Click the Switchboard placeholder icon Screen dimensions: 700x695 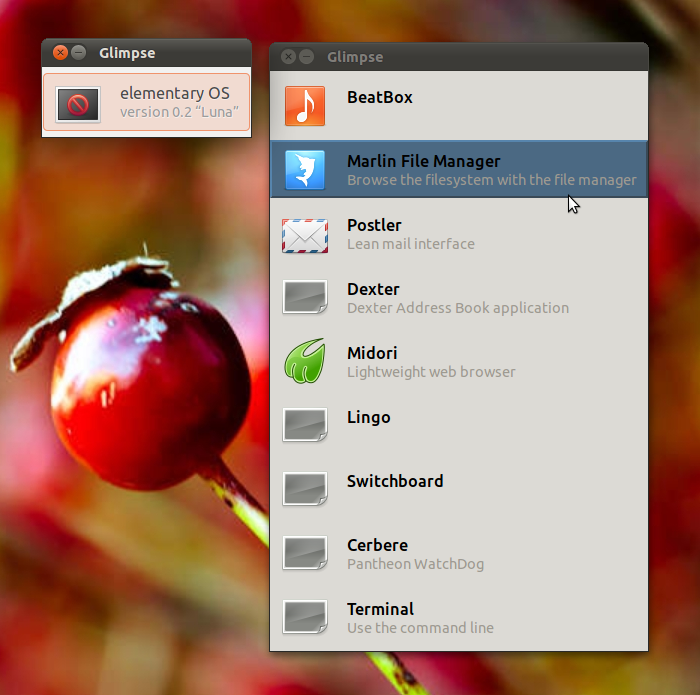point(305,488)
